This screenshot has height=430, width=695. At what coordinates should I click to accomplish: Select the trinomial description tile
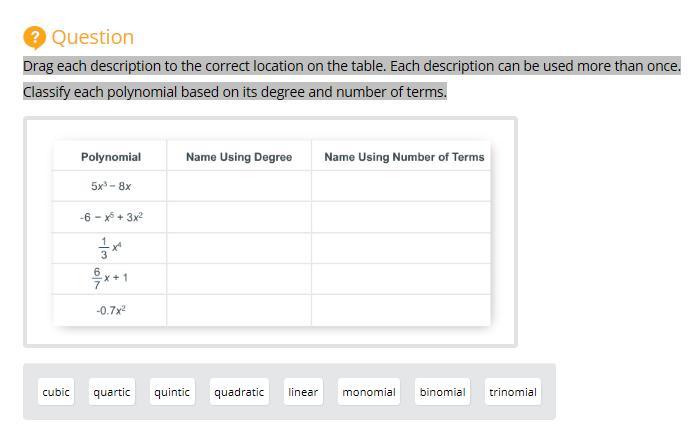click(513, 392)
